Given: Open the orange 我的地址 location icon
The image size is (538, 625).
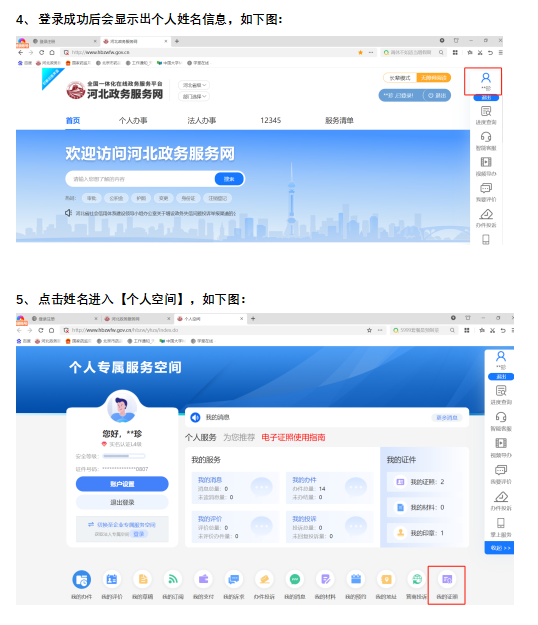Looking at the screenshot, I should 386,579.
